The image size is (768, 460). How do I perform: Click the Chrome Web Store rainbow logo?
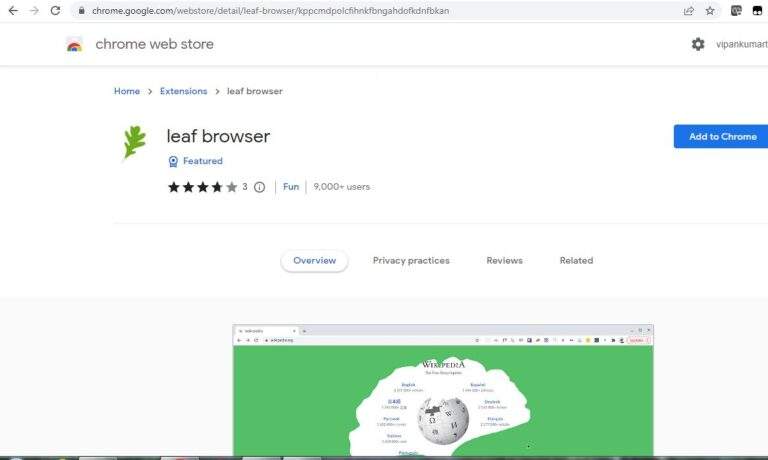(x=74, y=45)
